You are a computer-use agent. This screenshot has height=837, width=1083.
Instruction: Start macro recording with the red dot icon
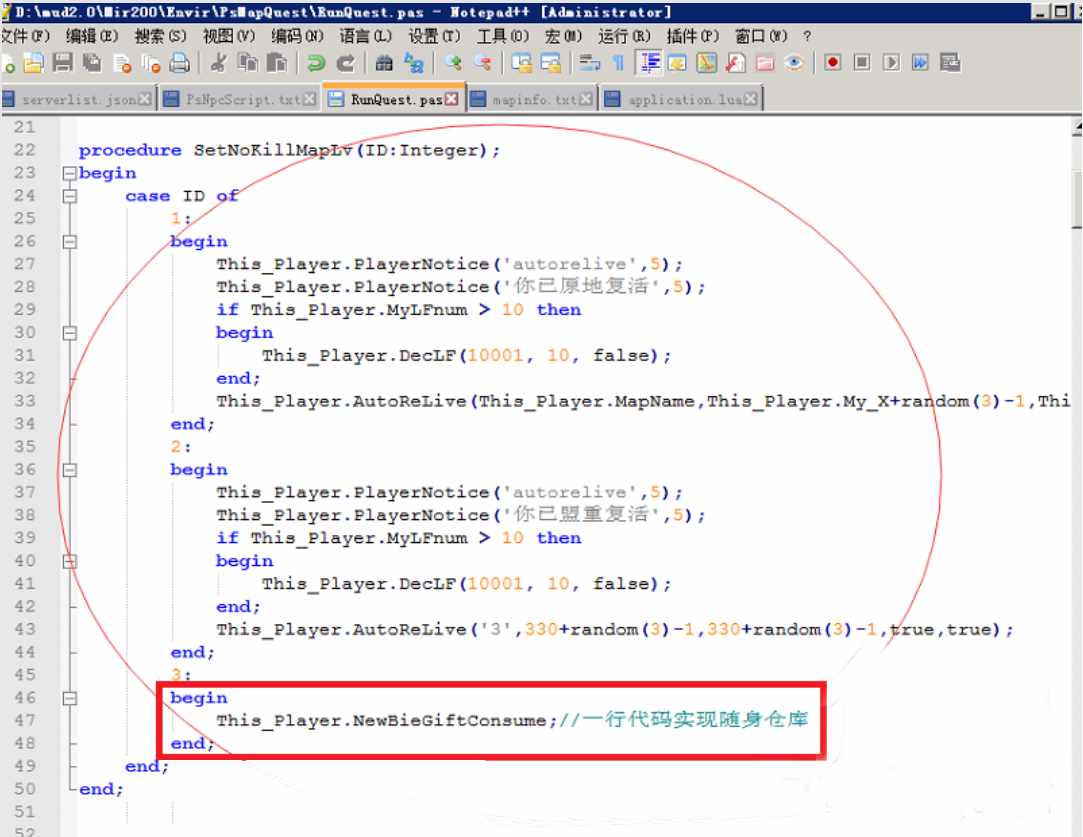coord(833,63)
